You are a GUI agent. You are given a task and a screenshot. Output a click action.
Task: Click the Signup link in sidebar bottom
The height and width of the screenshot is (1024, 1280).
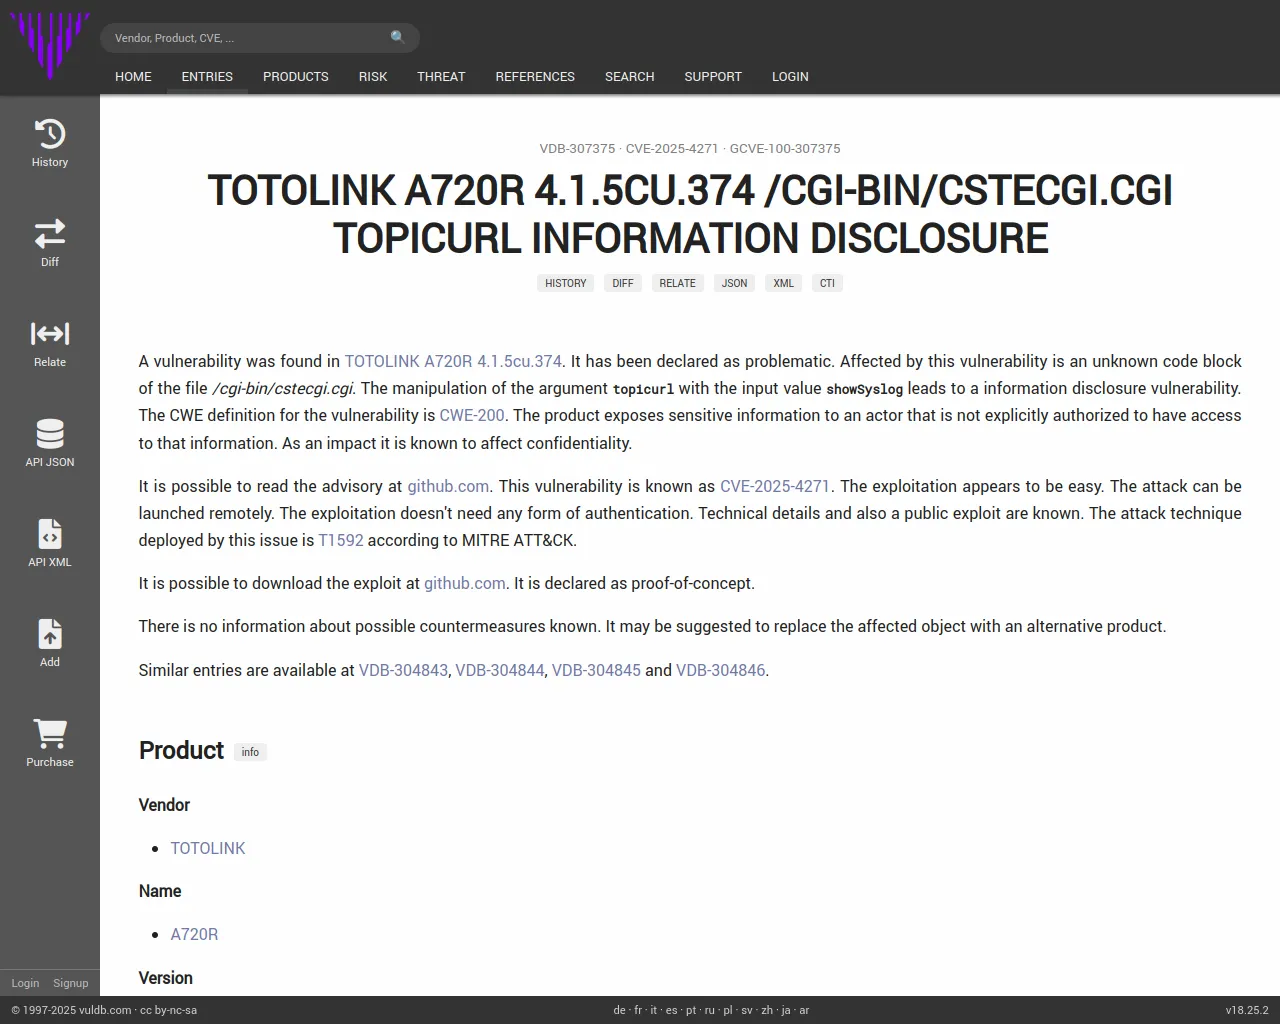point(71,983)
